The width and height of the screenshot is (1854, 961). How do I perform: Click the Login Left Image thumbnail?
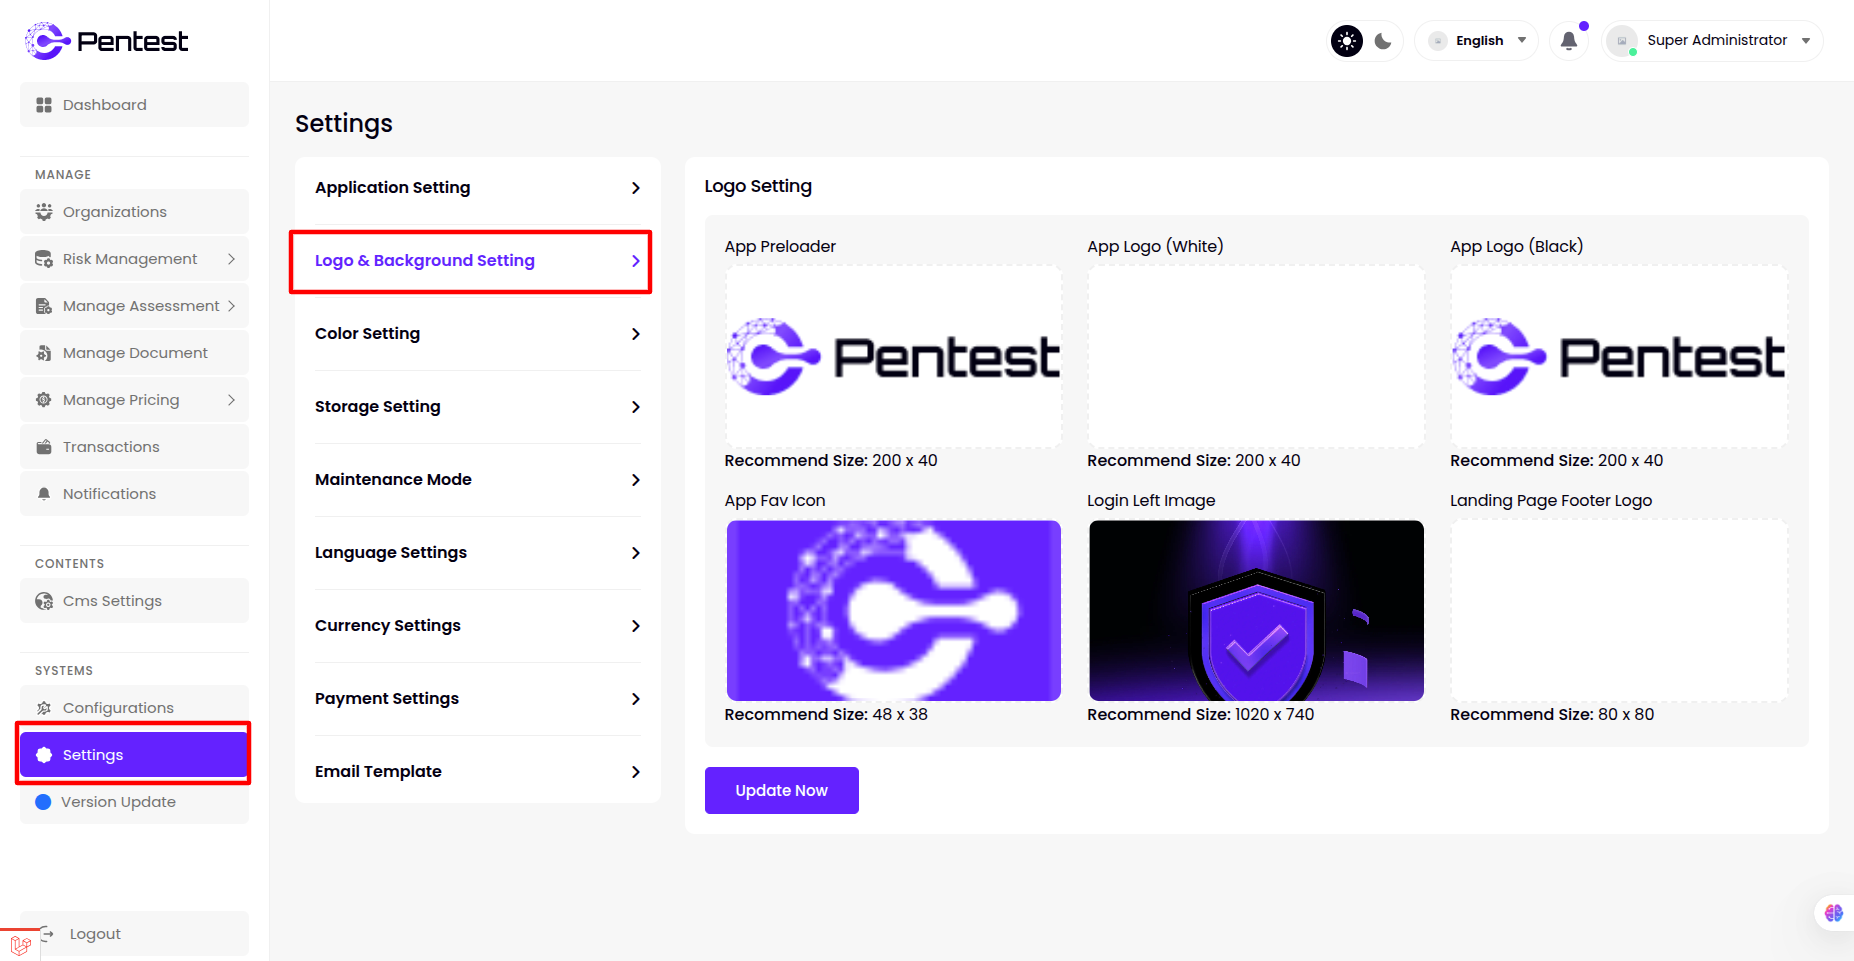(x=1256, y=610)
